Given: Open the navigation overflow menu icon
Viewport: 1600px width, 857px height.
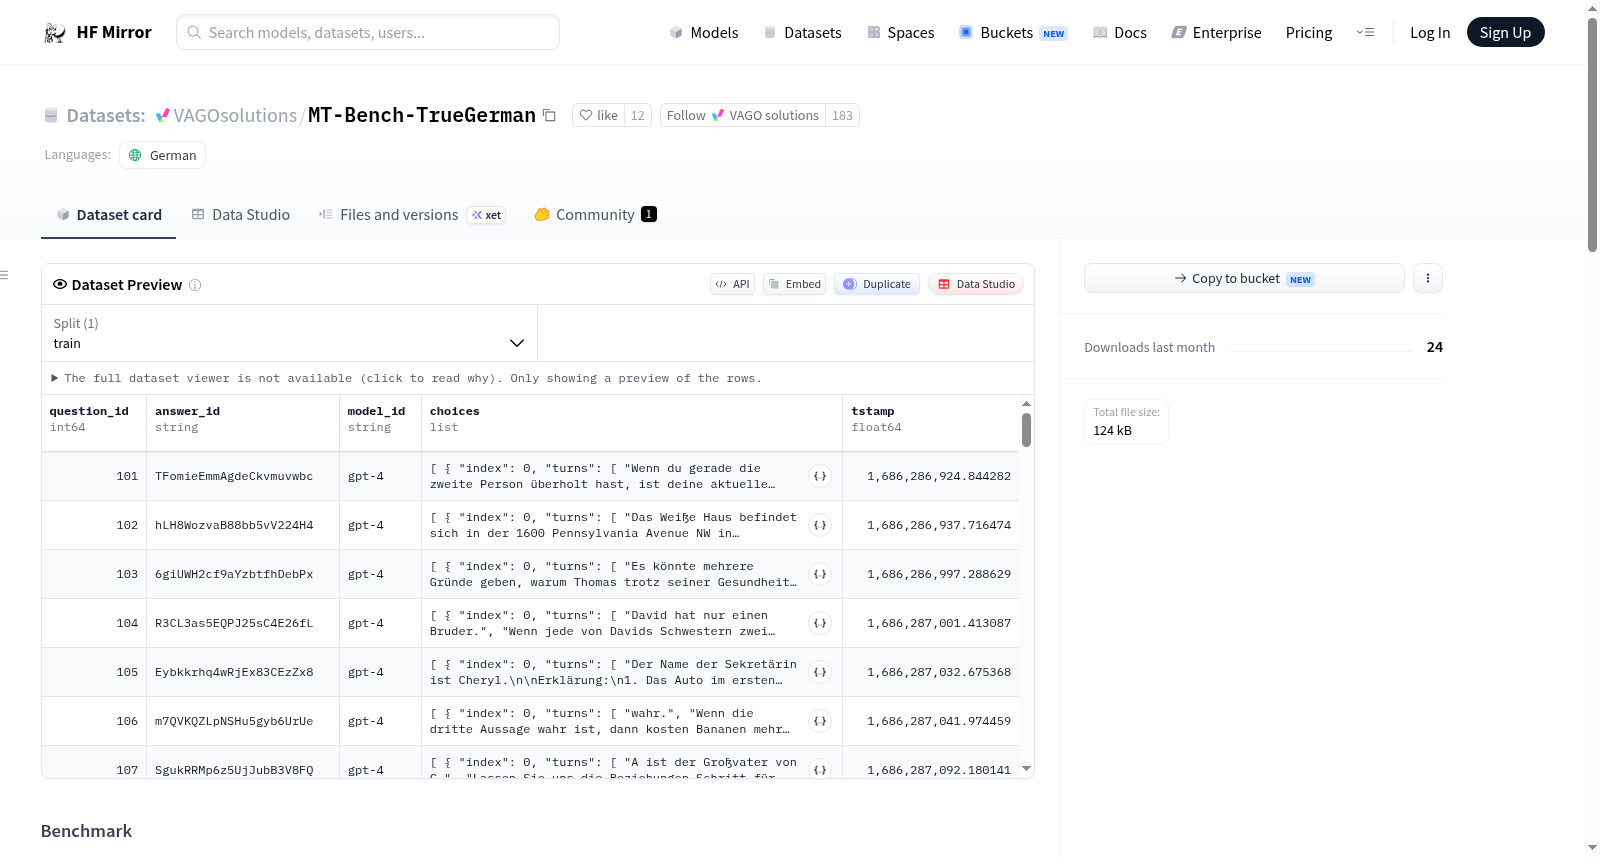Looking at the screenshot, I should tap(1365, 32).
